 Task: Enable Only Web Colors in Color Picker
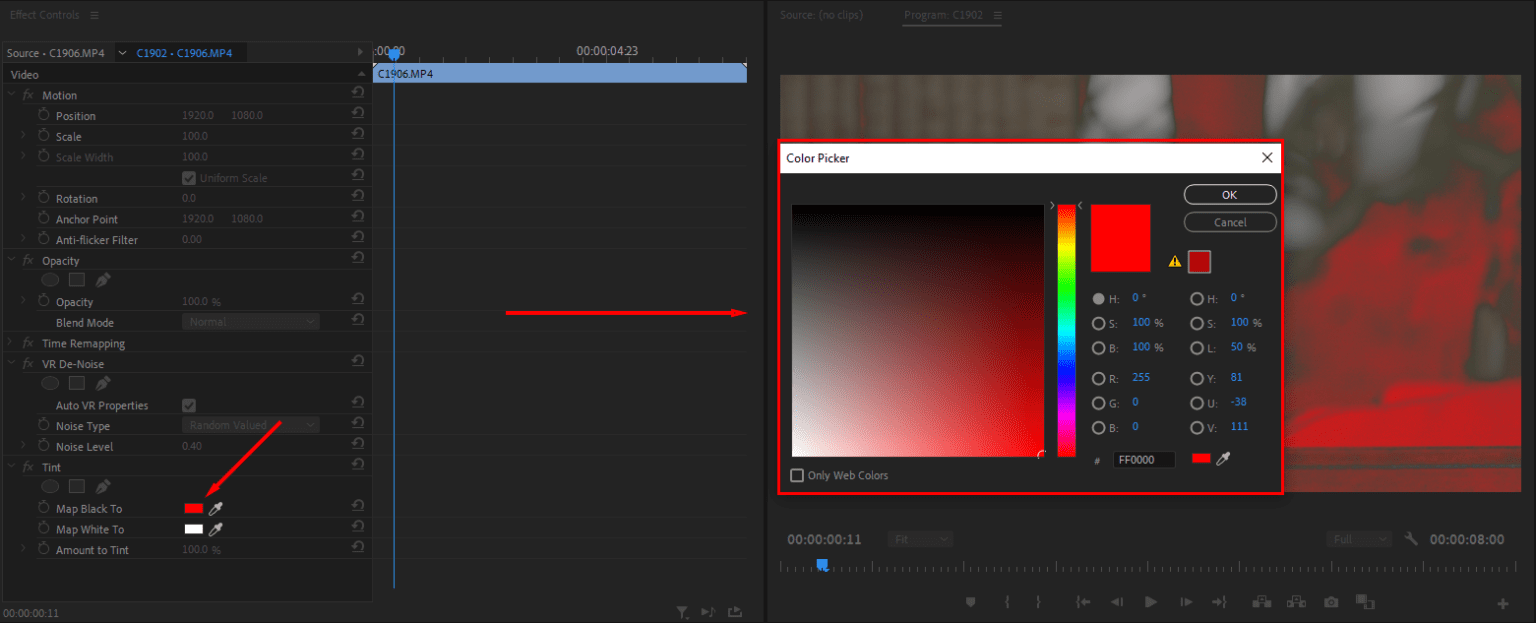click(797, 475)
